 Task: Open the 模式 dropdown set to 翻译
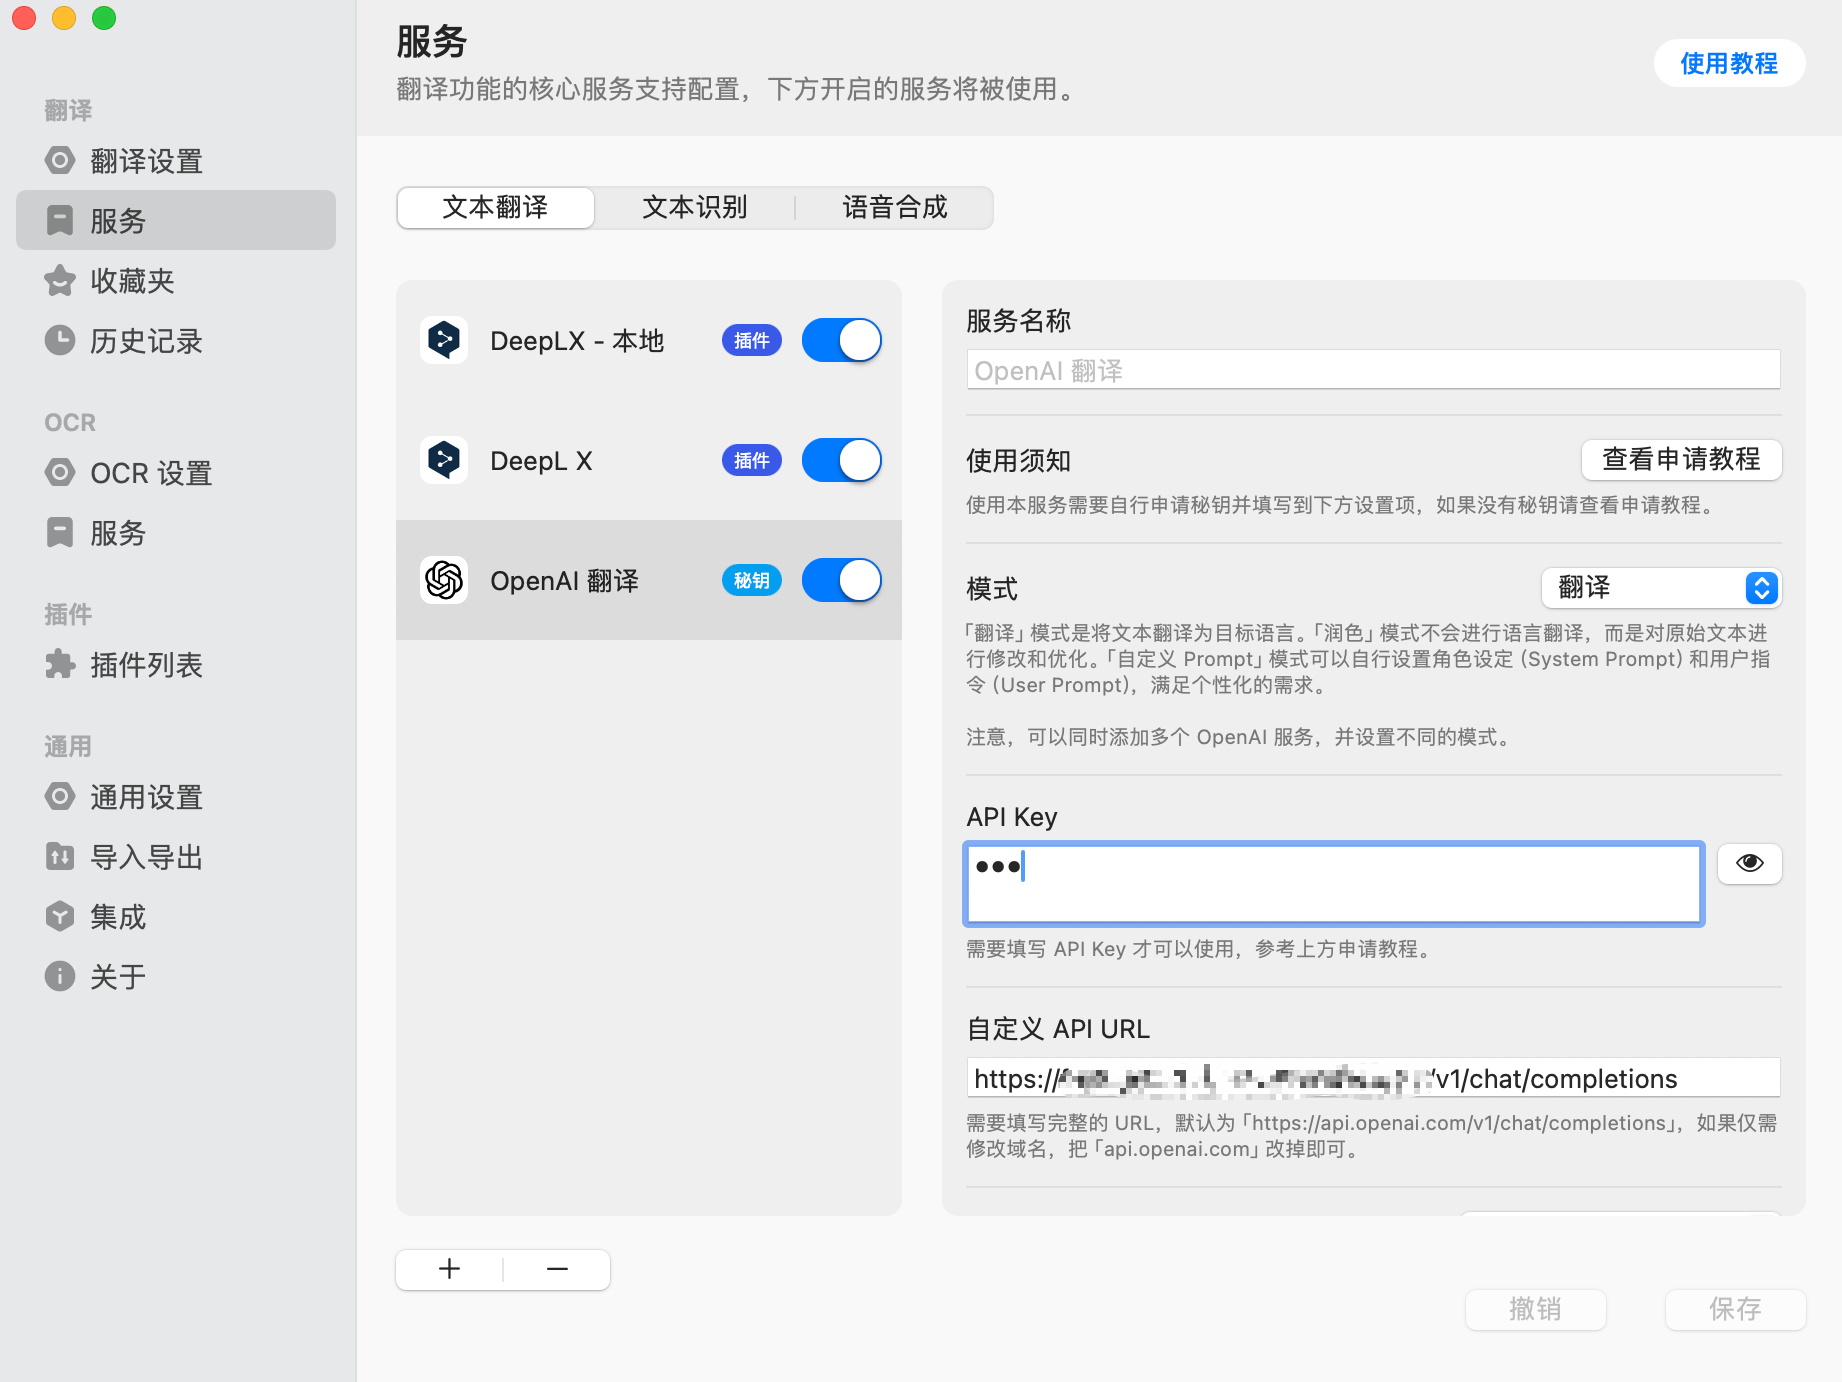(x=1662, y=588)
